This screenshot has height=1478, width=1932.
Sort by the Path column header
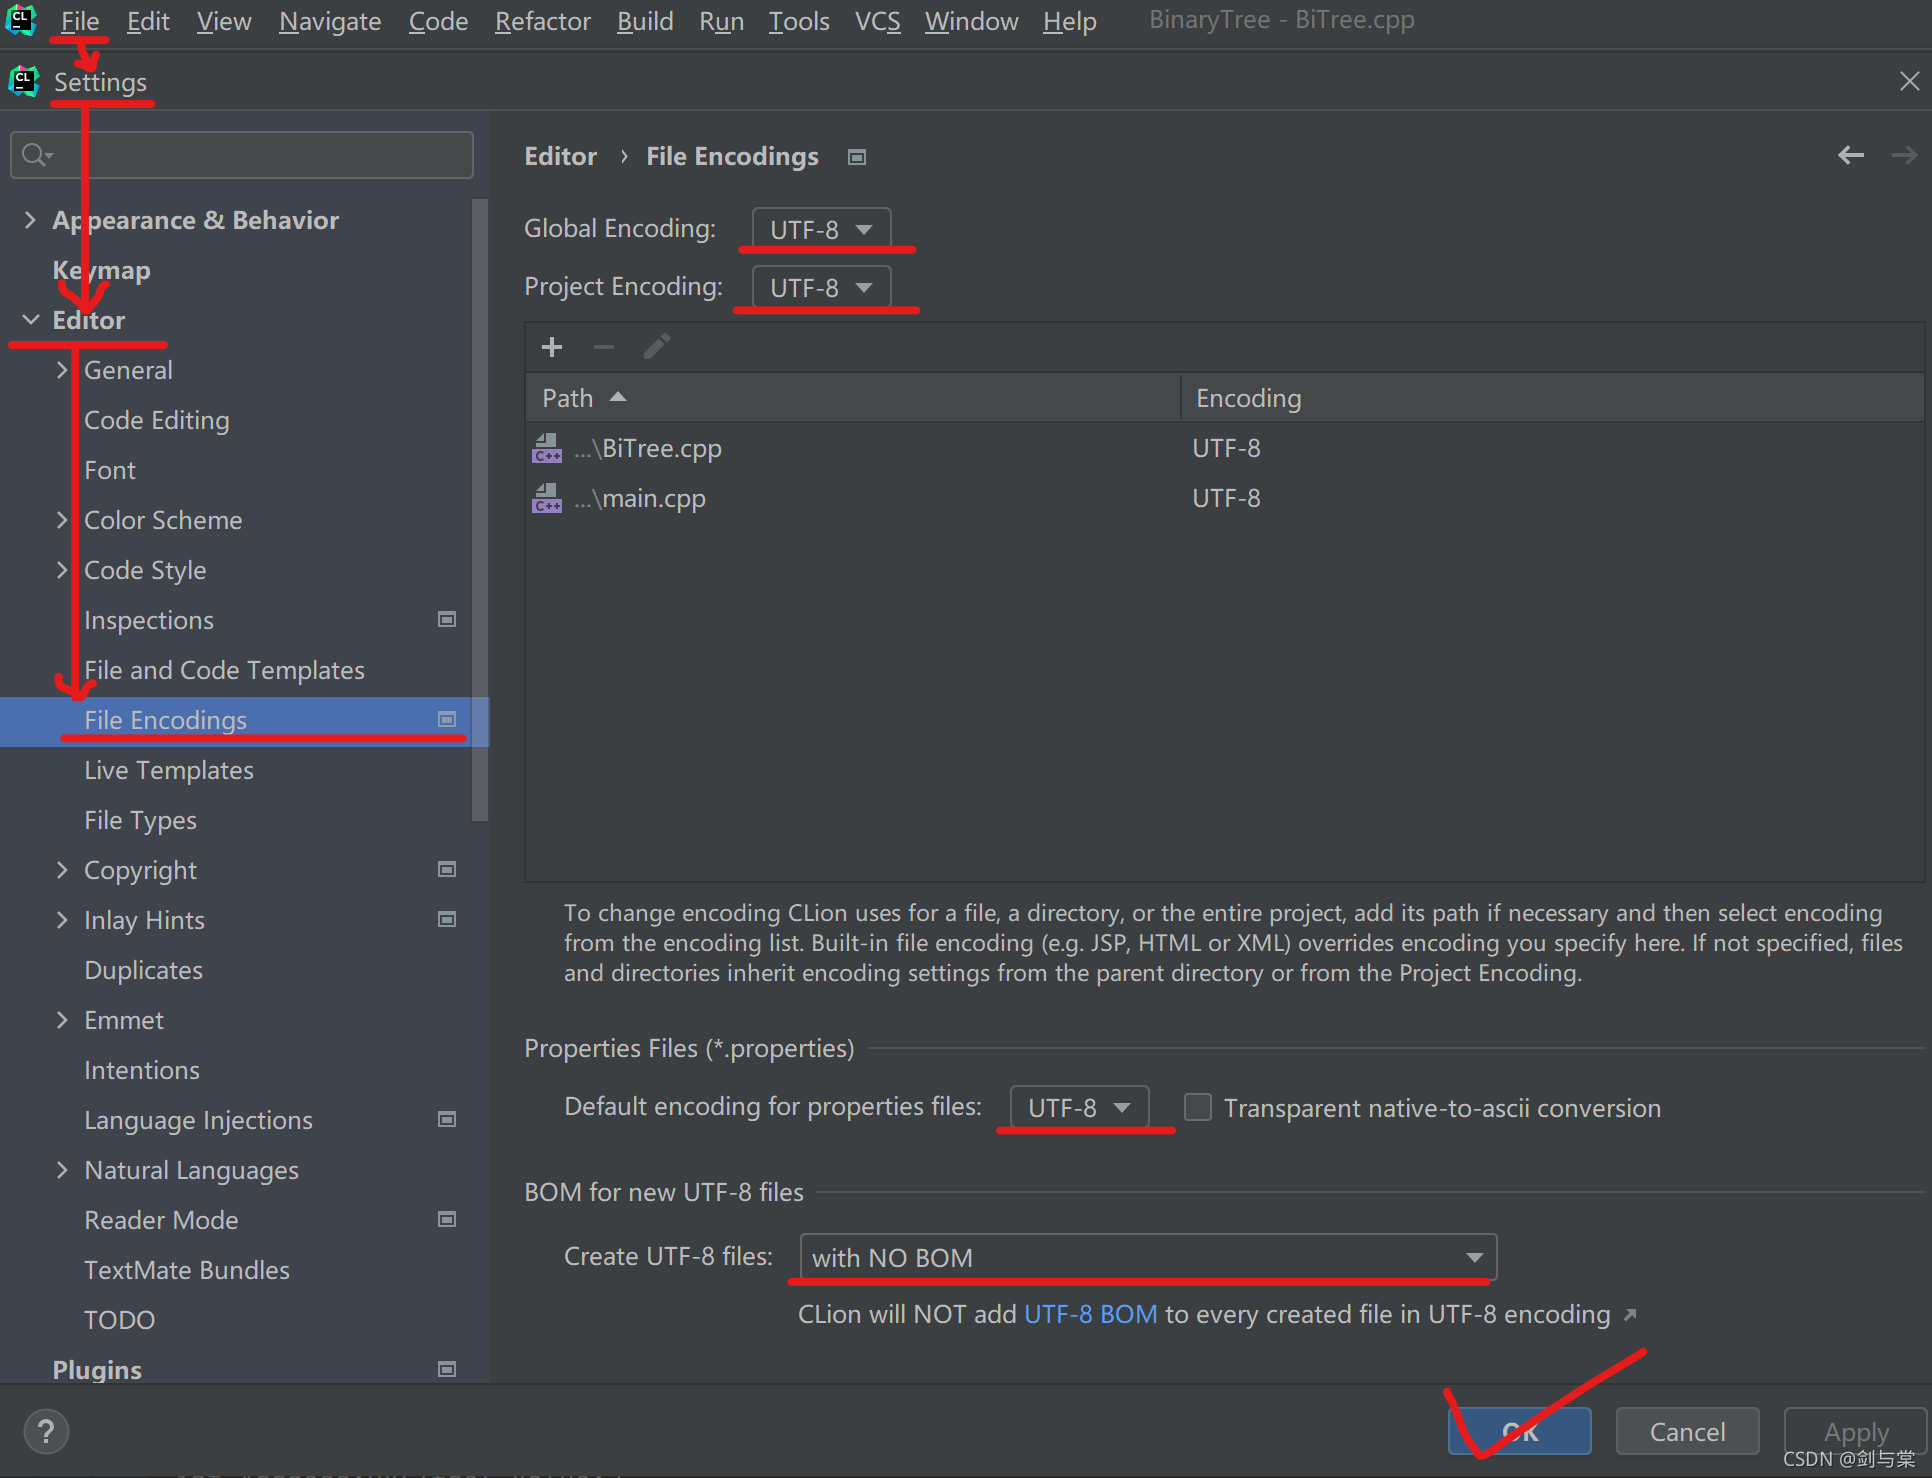[x=852, y=398]
